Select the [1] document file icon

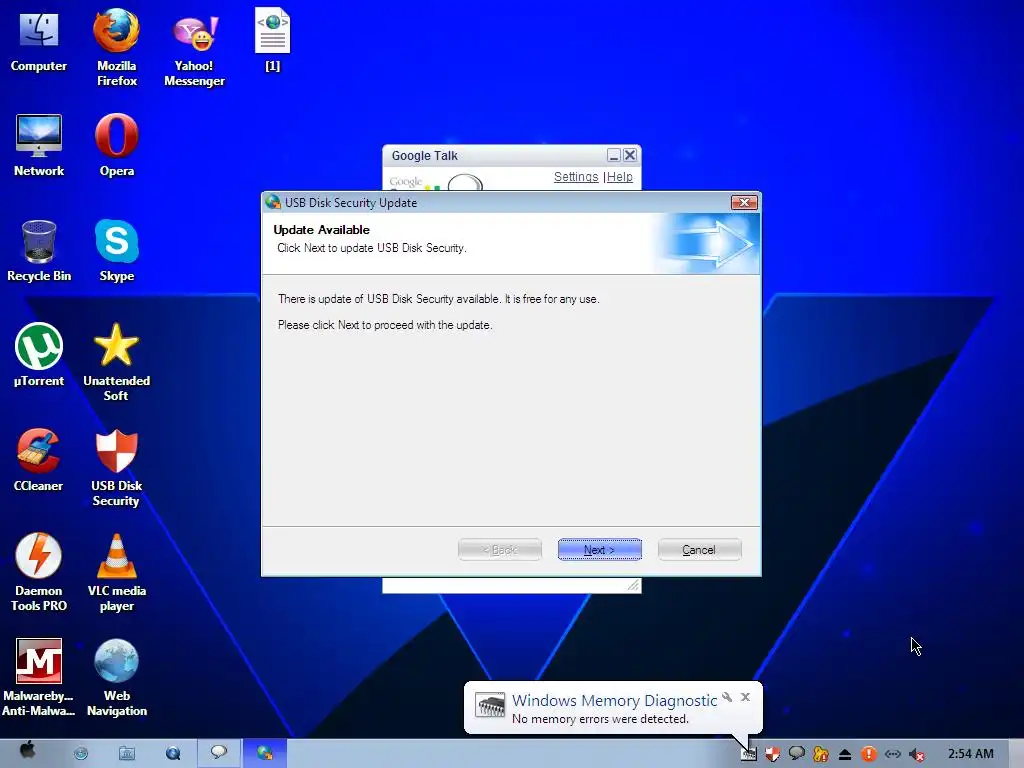tap(272, 39)
